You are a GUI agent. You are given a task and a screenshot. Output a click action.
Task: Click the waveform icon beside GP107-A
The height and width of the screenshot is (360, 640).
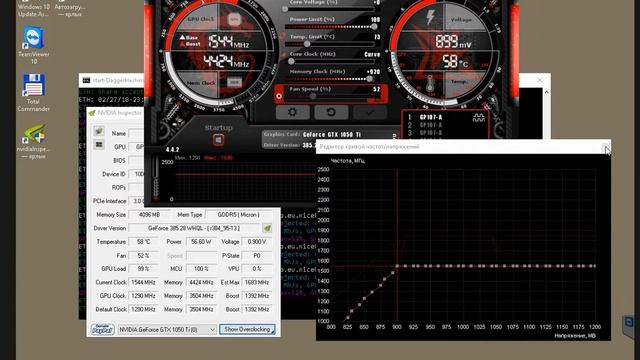pyautogui.click(x=478, y=118)
